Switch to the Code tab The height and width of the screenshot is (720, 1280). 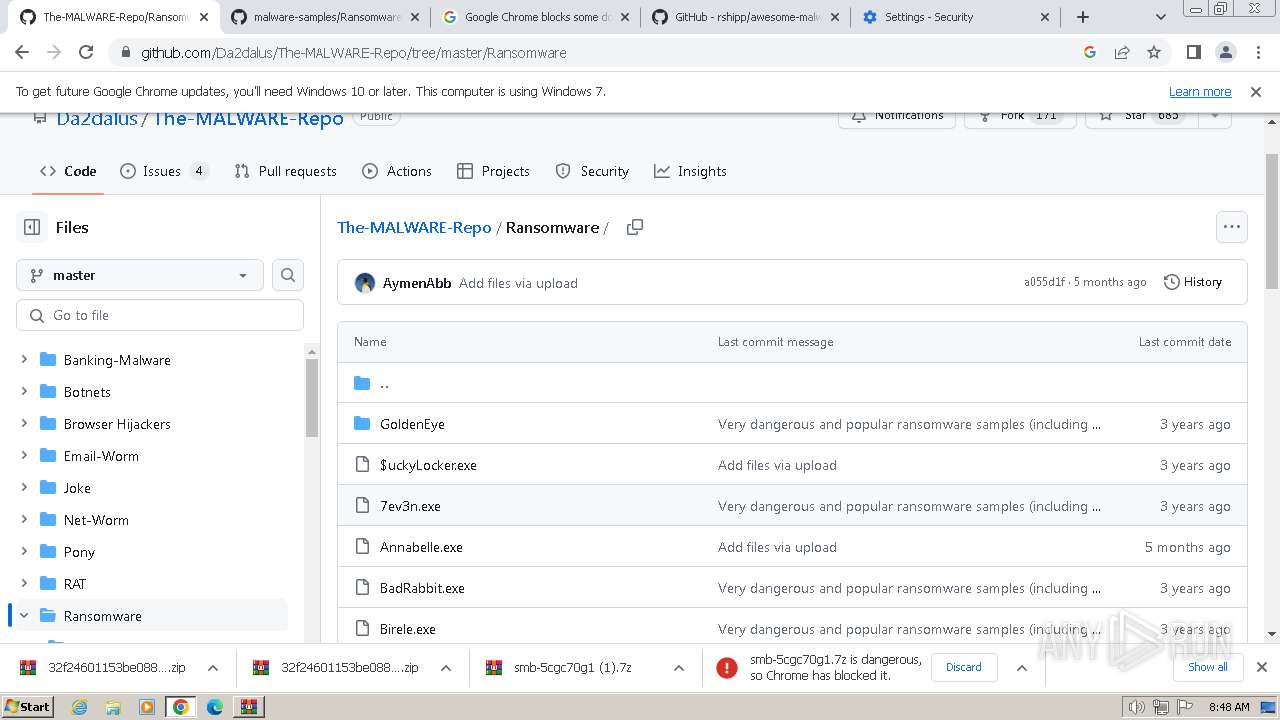68,171
